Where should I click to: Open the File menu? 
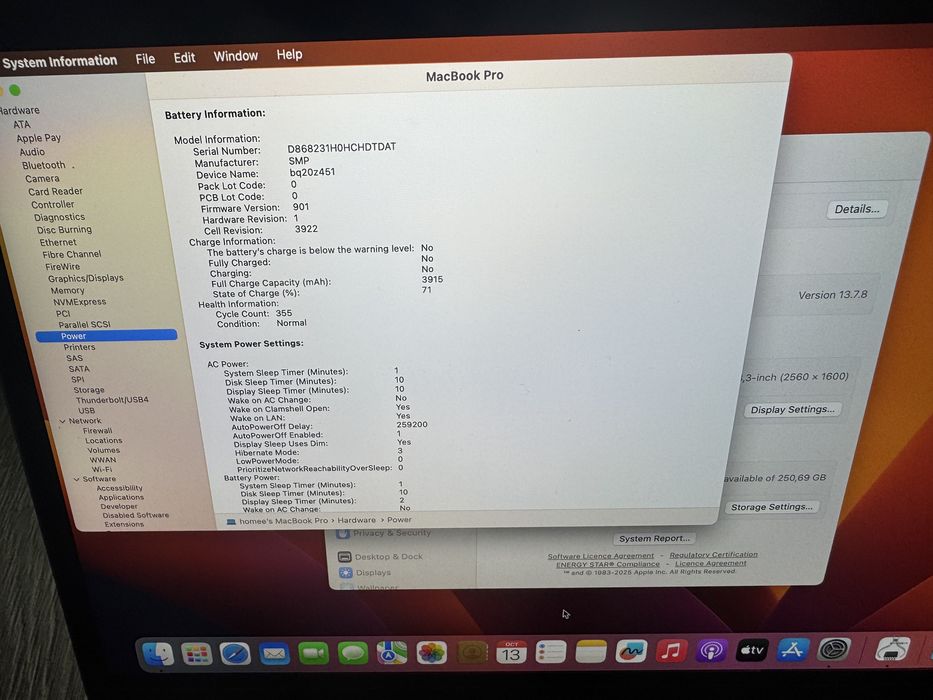tap(145, 59)
